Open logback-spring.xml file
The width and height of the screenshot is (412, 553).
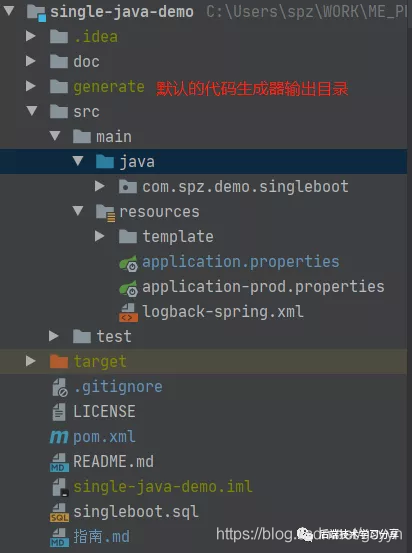(x=223, y=312)
